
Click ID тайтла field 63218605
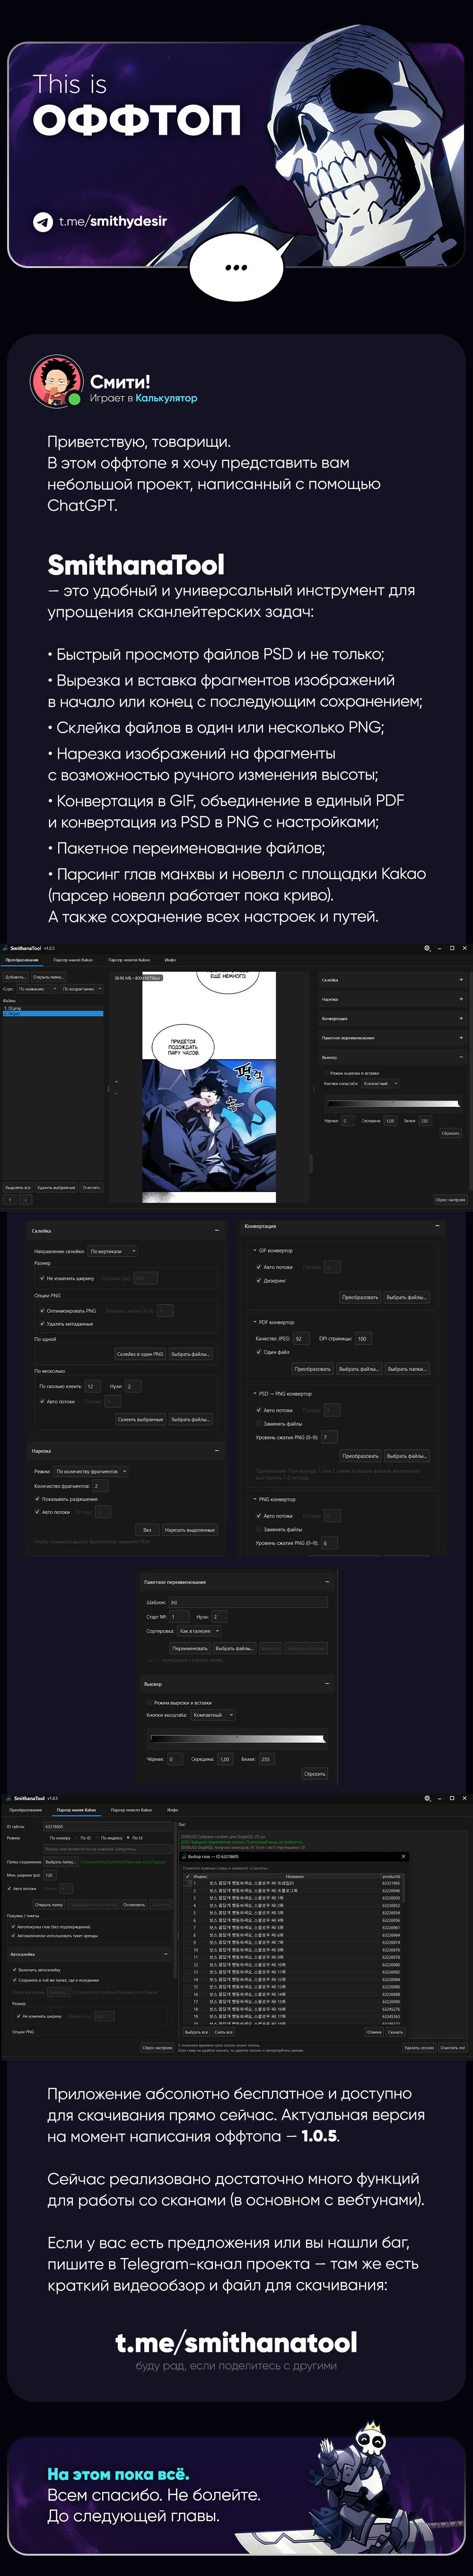(x=109, y=1826)
